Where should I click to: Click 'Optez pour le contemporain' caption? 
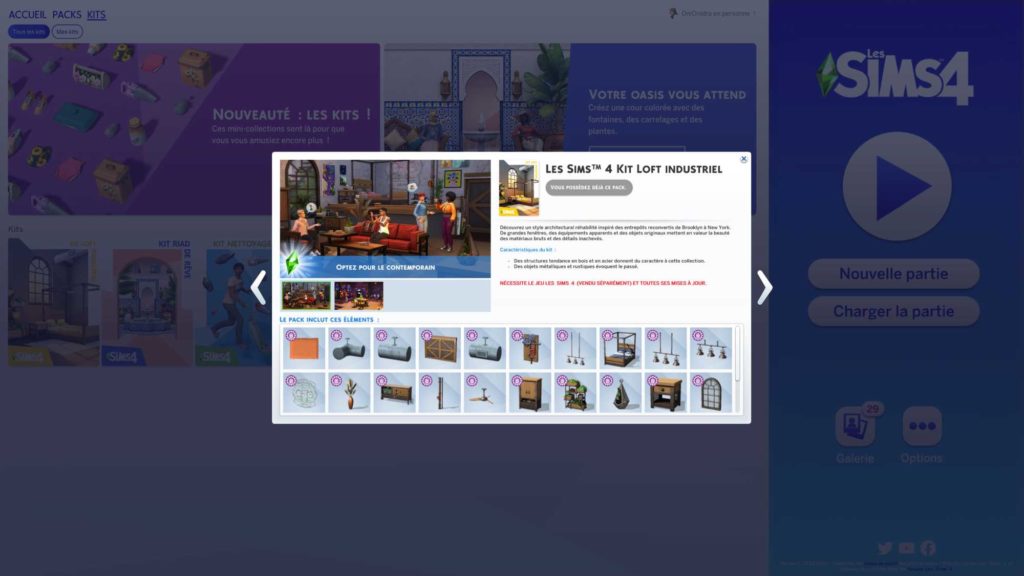pos(385,267)
